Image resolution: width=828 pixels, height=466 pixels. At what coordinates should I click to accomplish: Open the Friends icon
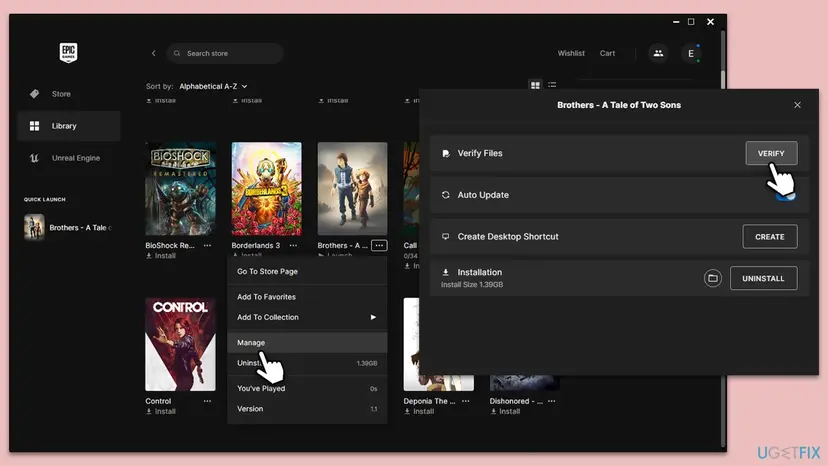click(658, 53)
